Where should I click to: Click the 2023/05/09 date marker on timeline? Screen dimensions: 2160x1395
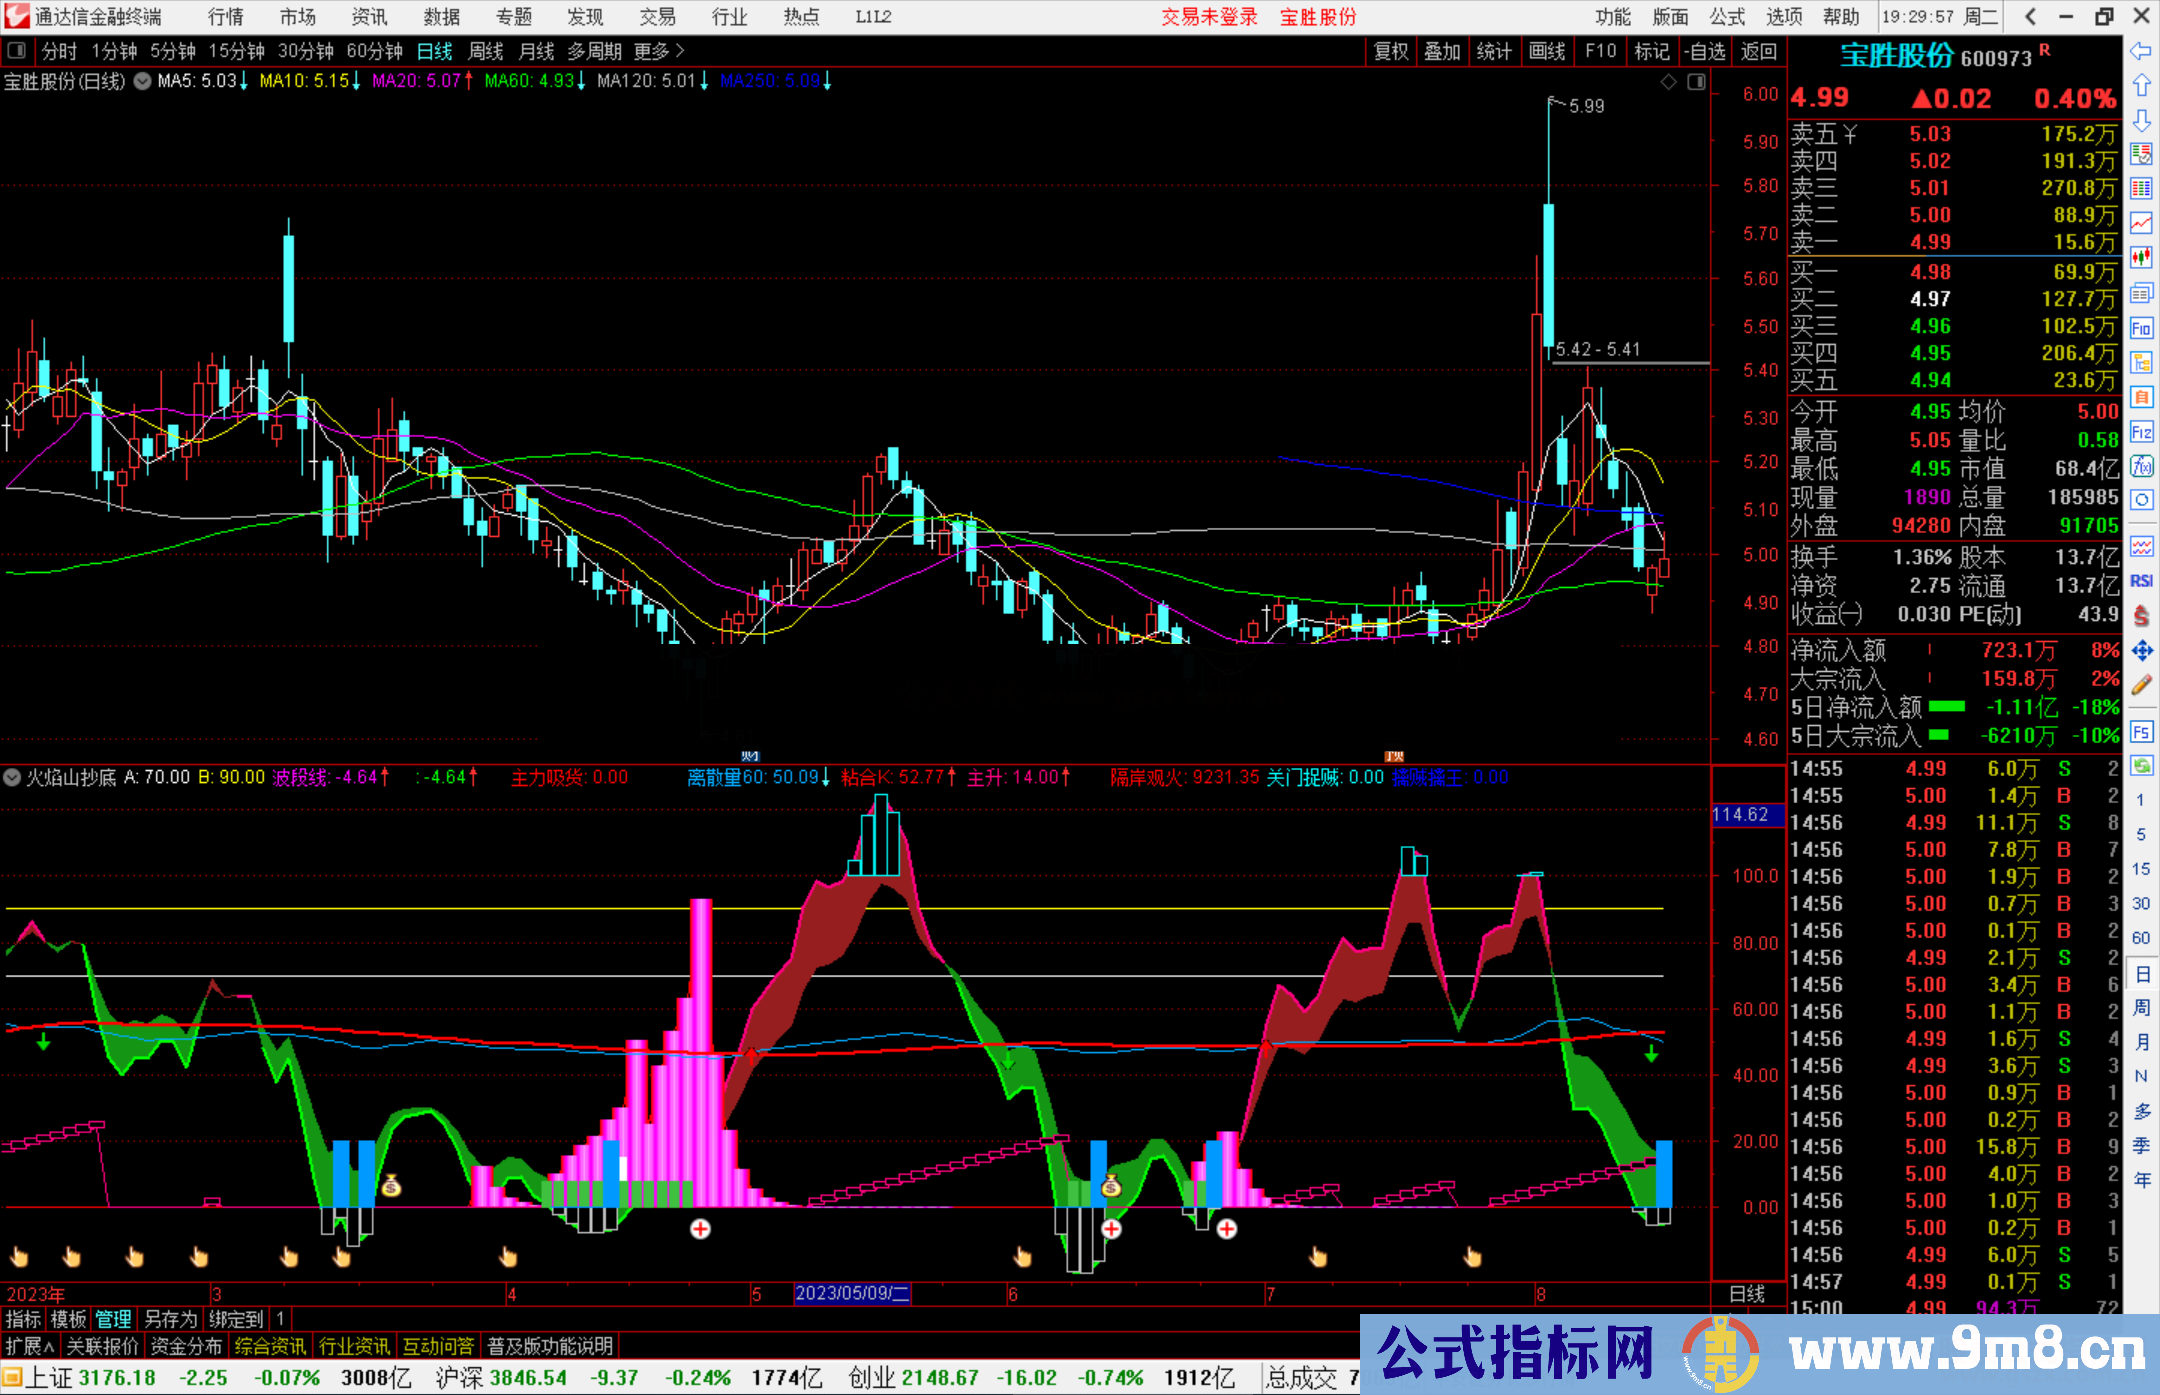point(852,1293)
